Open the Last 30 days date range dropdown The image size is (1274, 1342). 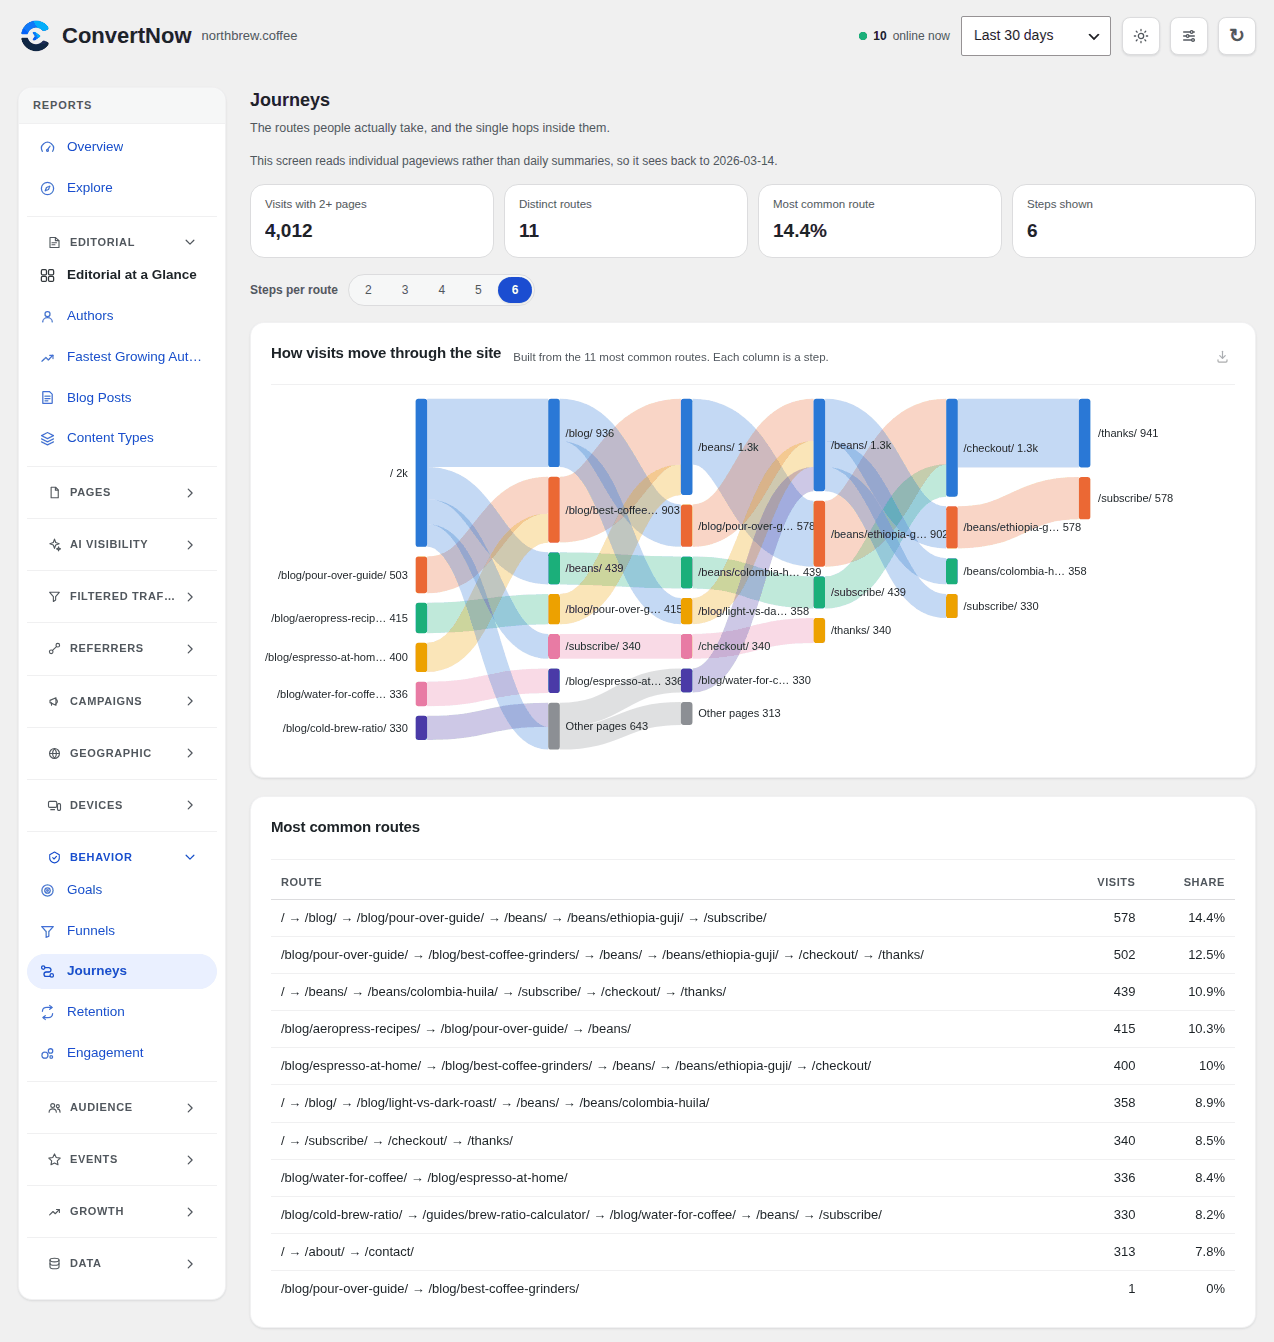1036,36
